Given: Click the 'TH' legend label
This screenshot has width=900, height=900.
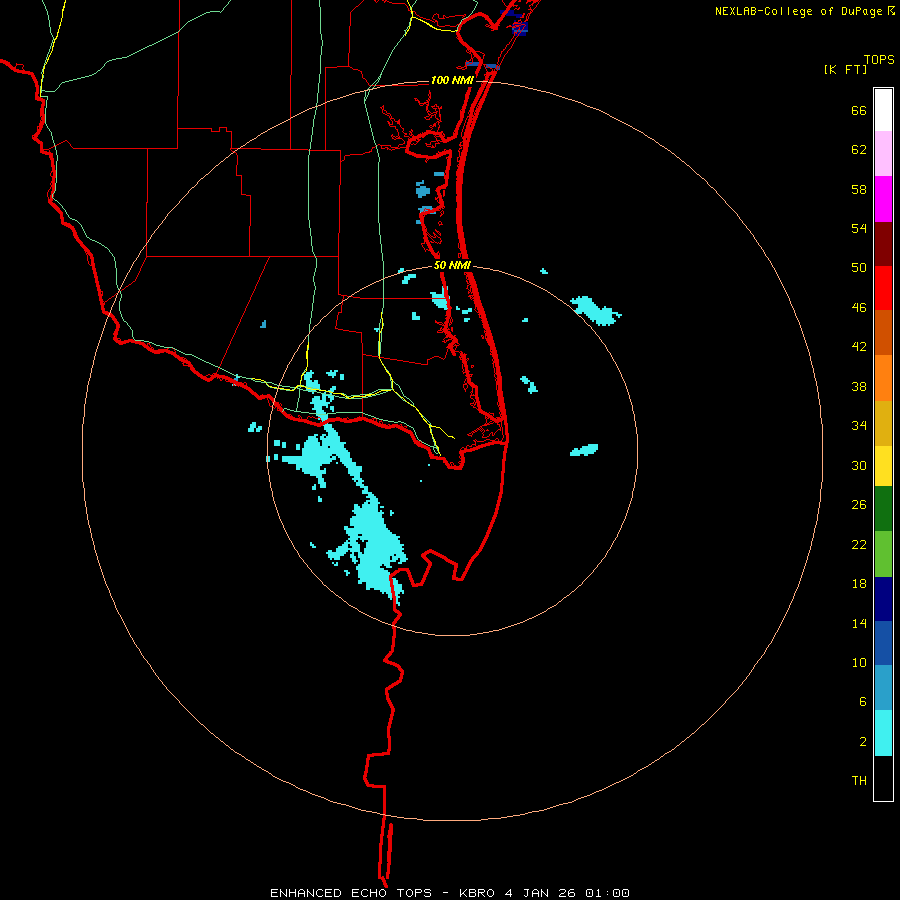Looking at the screenshot, I should point(859,780).
